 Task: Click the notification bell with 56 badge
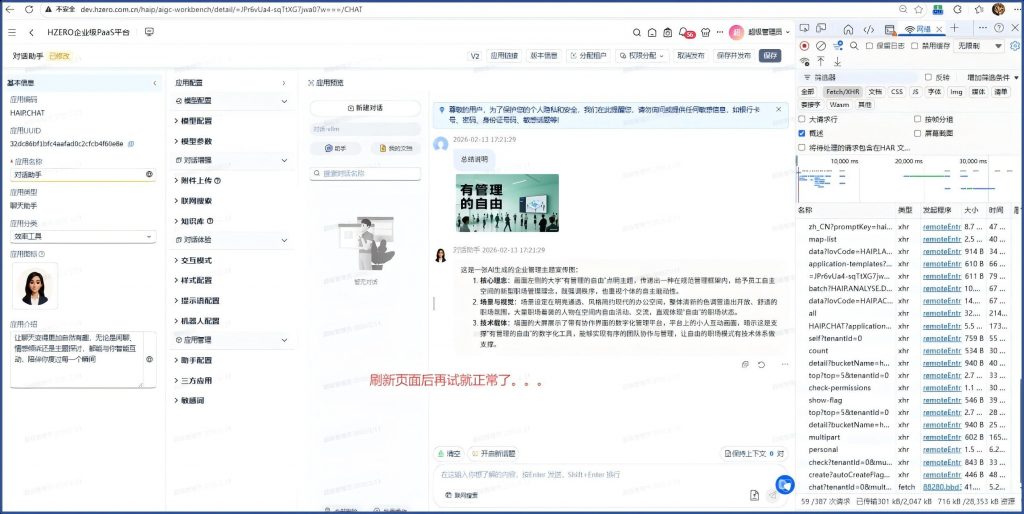[x=686, y=32]
